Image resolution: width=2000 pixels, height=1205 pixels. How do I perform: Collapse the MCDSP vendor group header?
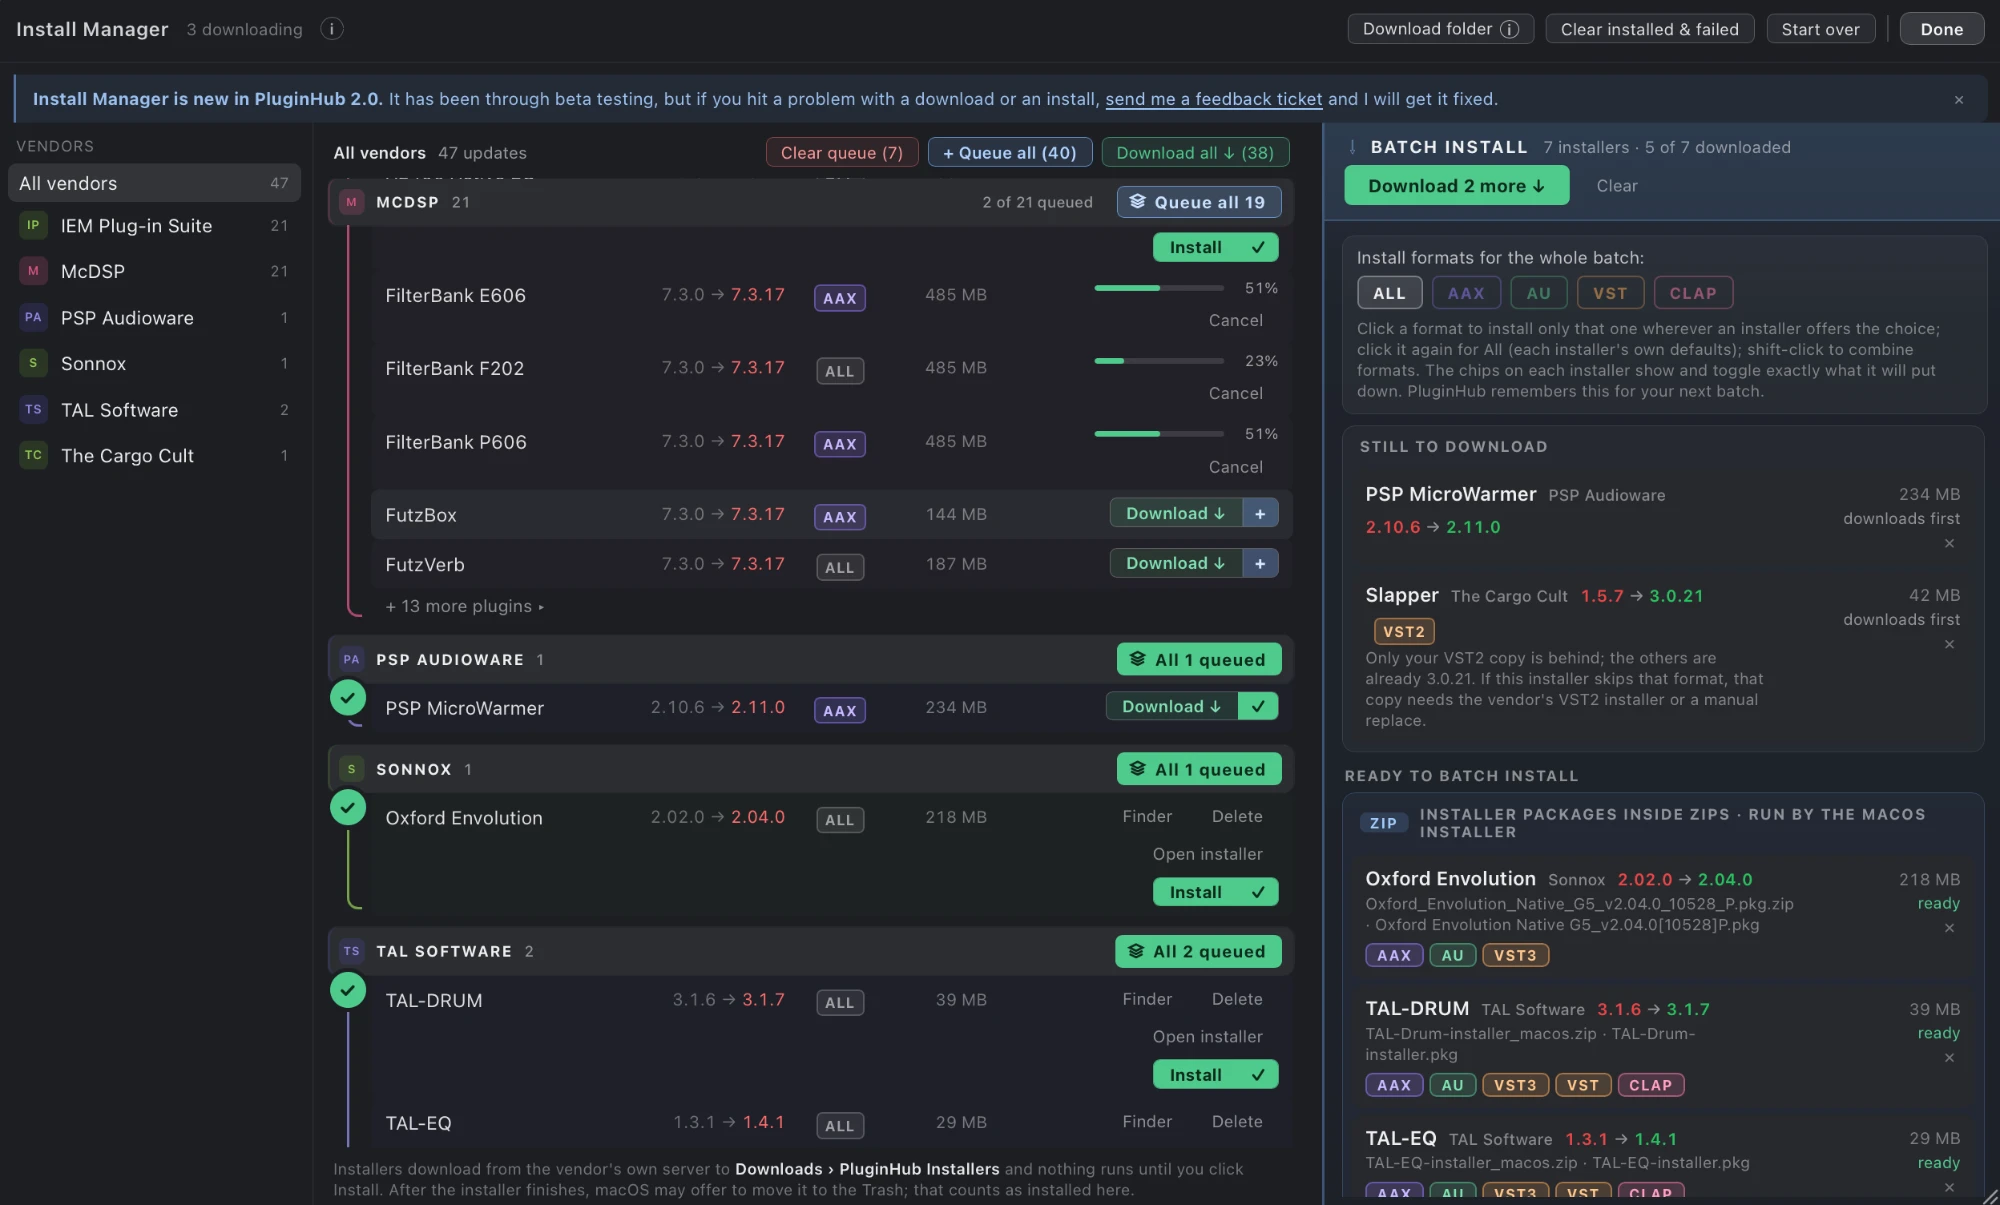(810, 202)
